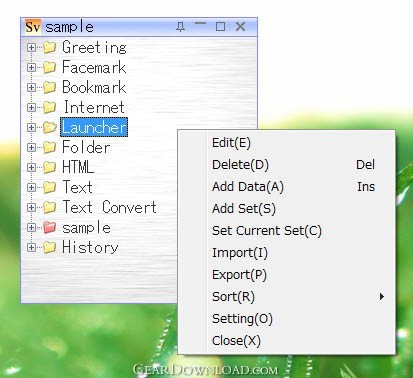Click the Bookmark folder icon
413x378 pixels.
[x=49, y=87]
